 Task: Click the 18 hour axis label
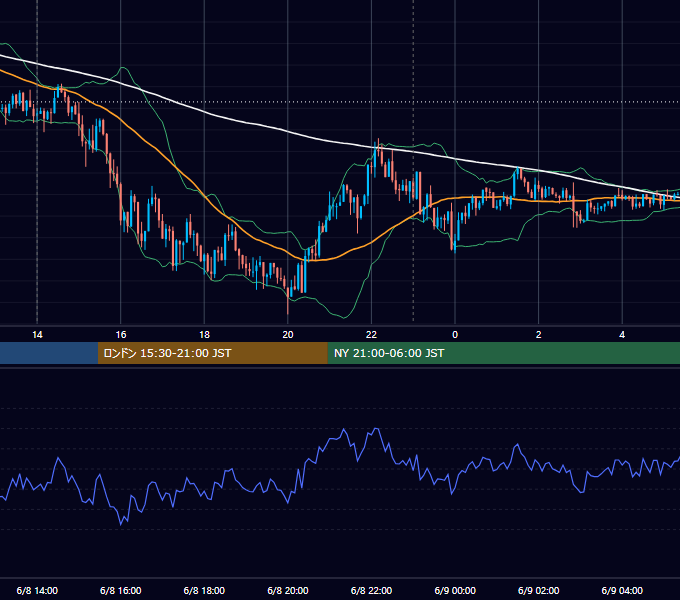[x=204, y=335]
